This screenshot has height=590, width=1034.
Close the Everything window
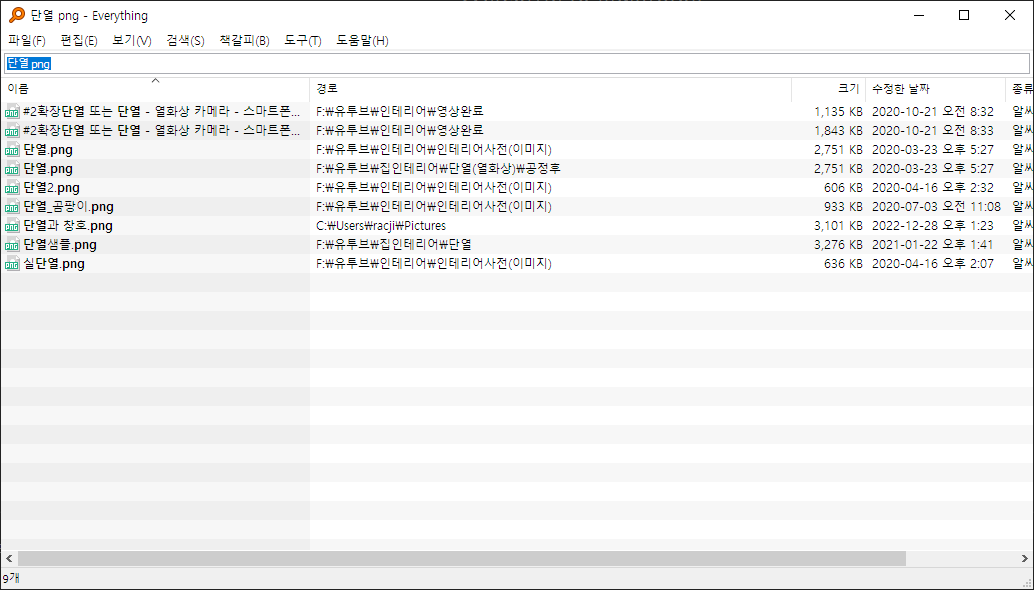pos(1010,15)
